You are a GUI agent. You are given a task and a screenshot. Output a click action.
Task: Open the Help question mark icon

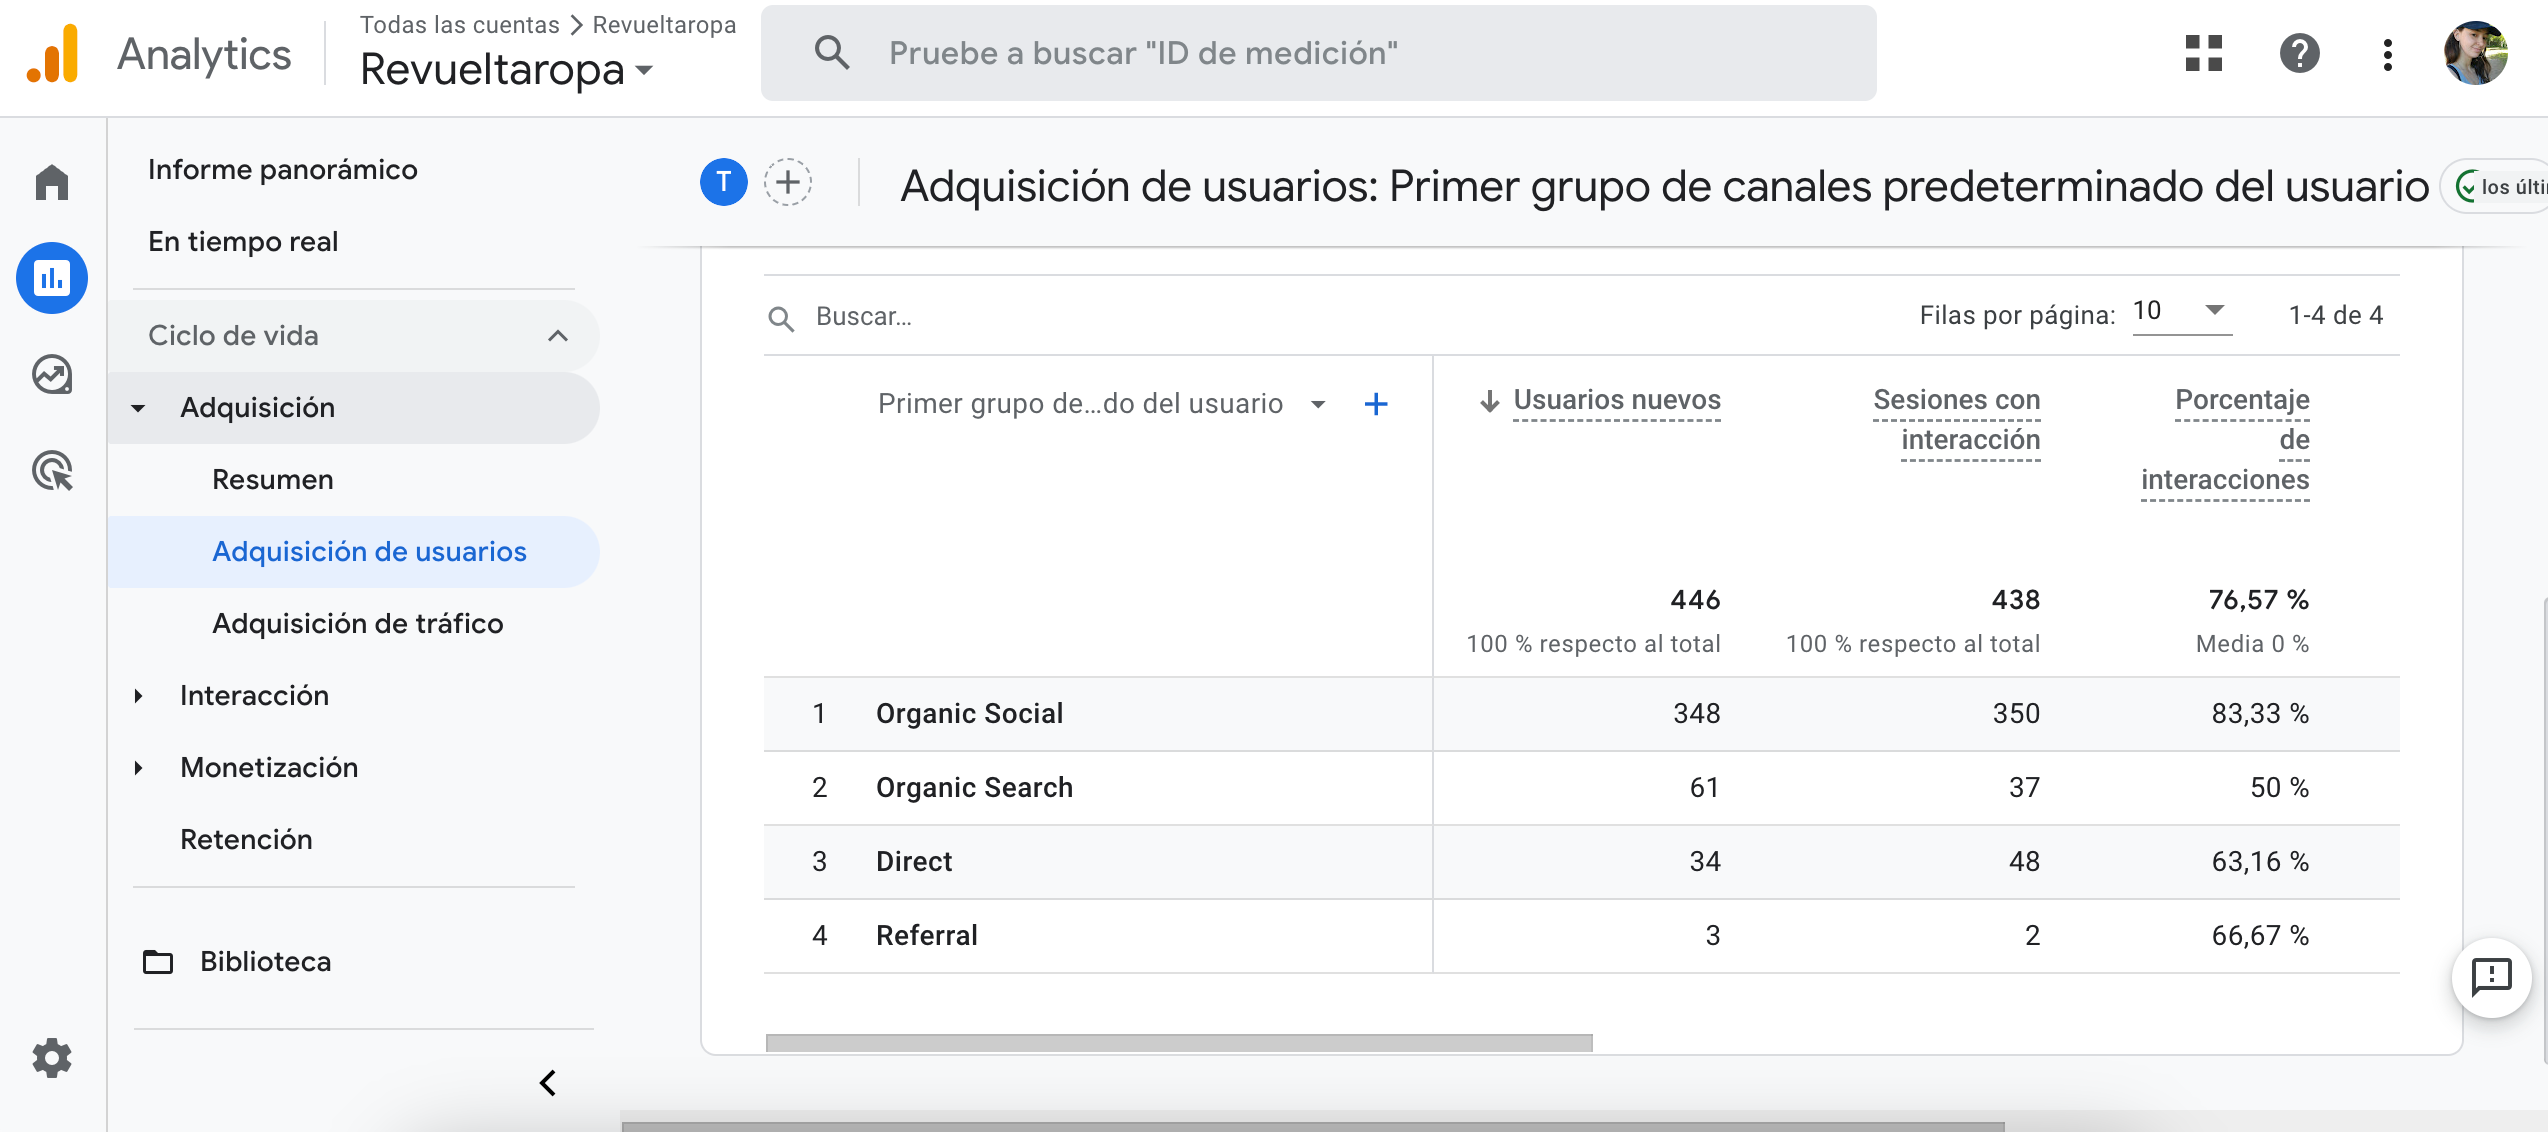click(2299, 53)
